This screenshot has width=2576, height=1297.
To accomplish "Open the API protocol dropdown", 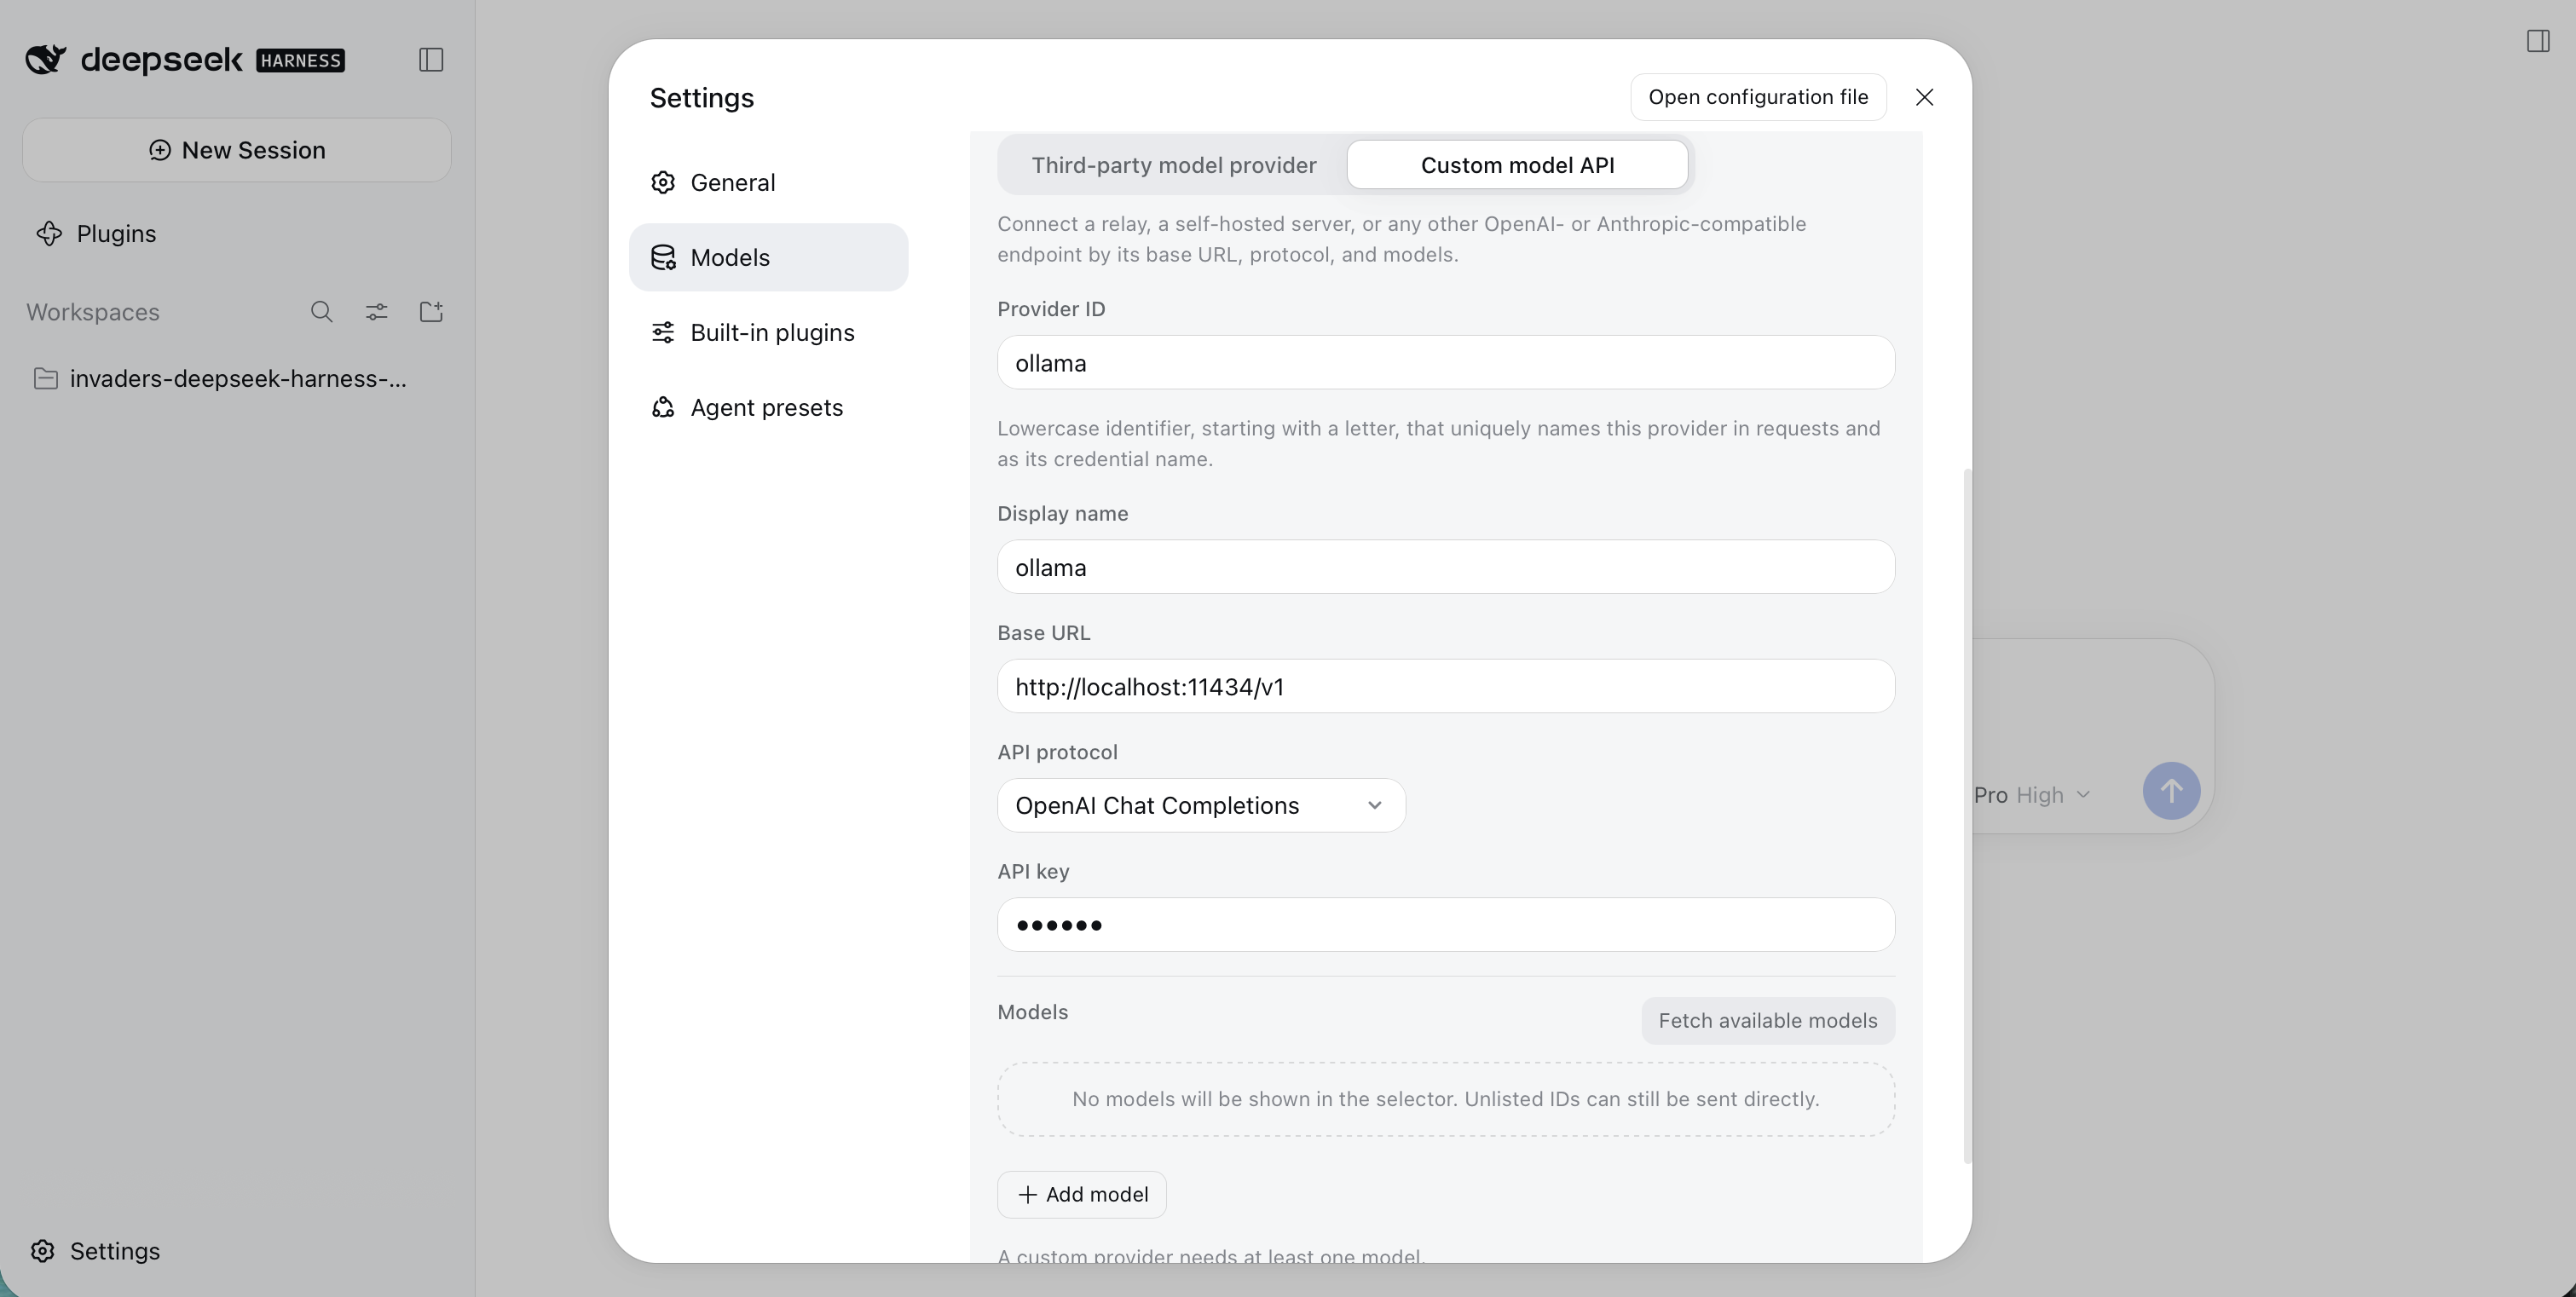I will click(x=1201, y=806).
